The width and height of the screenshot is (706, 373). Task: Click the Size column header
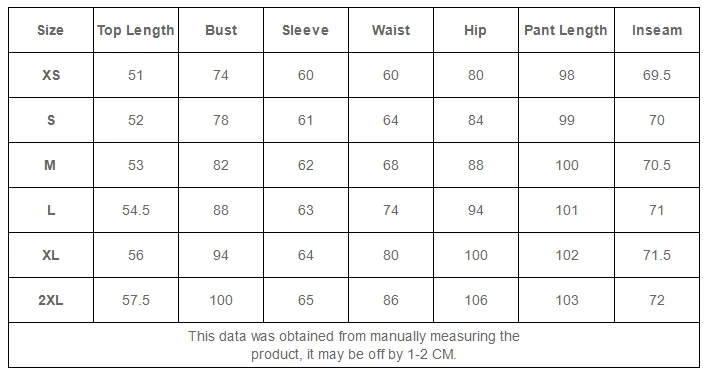pos(50,30)
